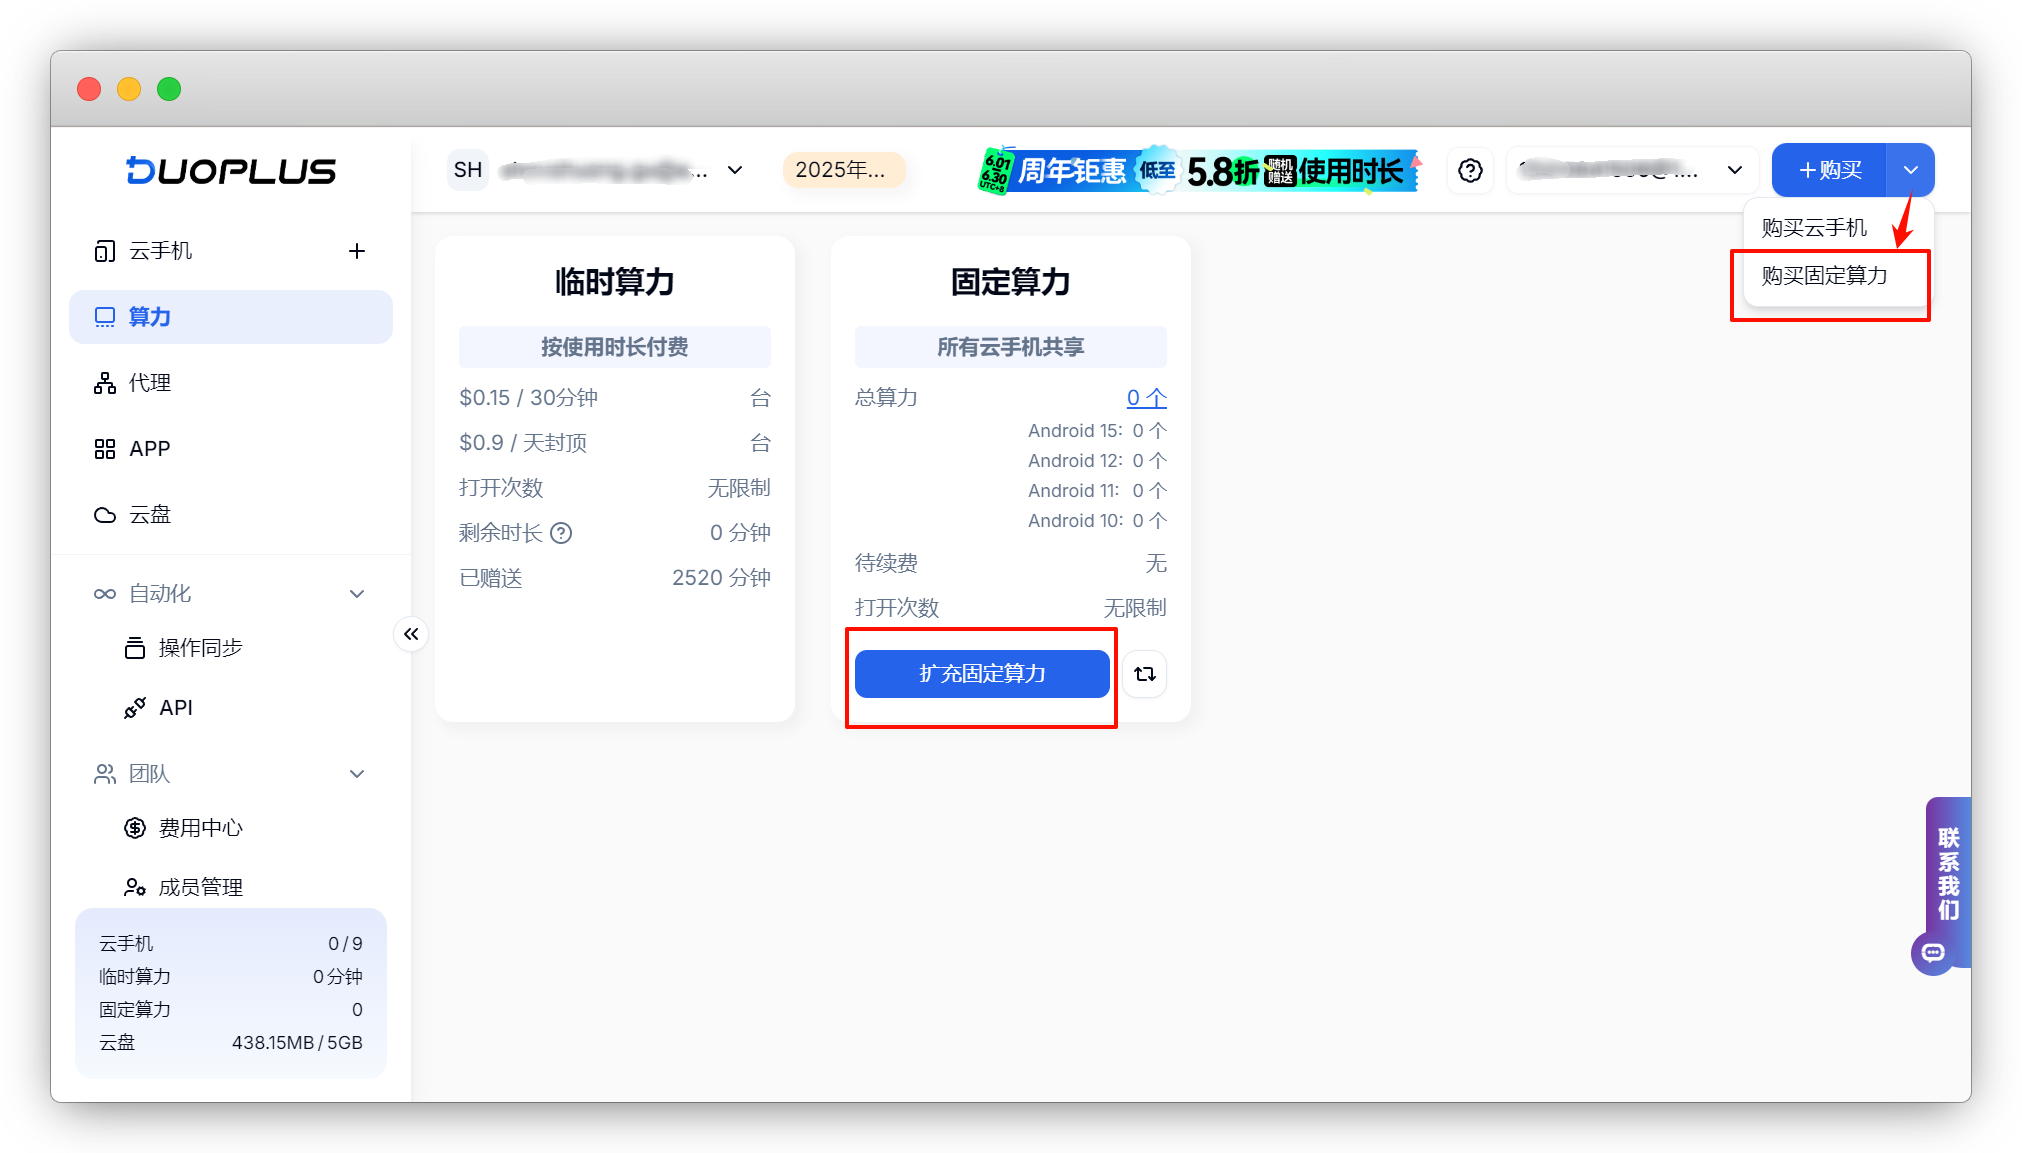Click info icon beside 剩余时长
Viewport: 2022px width, 1153px height.
coord(561,533)
